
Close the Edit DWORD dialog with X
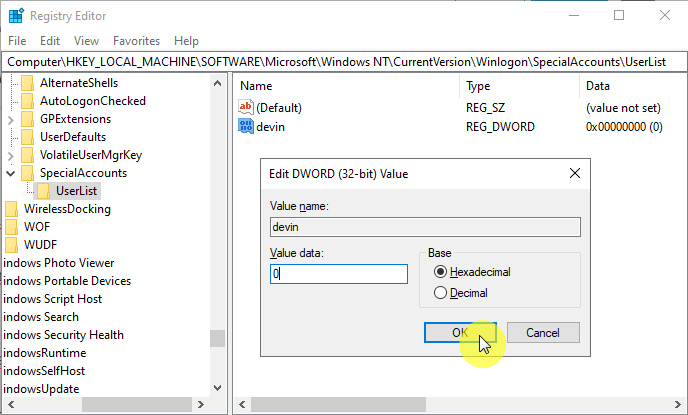[575, 173]
